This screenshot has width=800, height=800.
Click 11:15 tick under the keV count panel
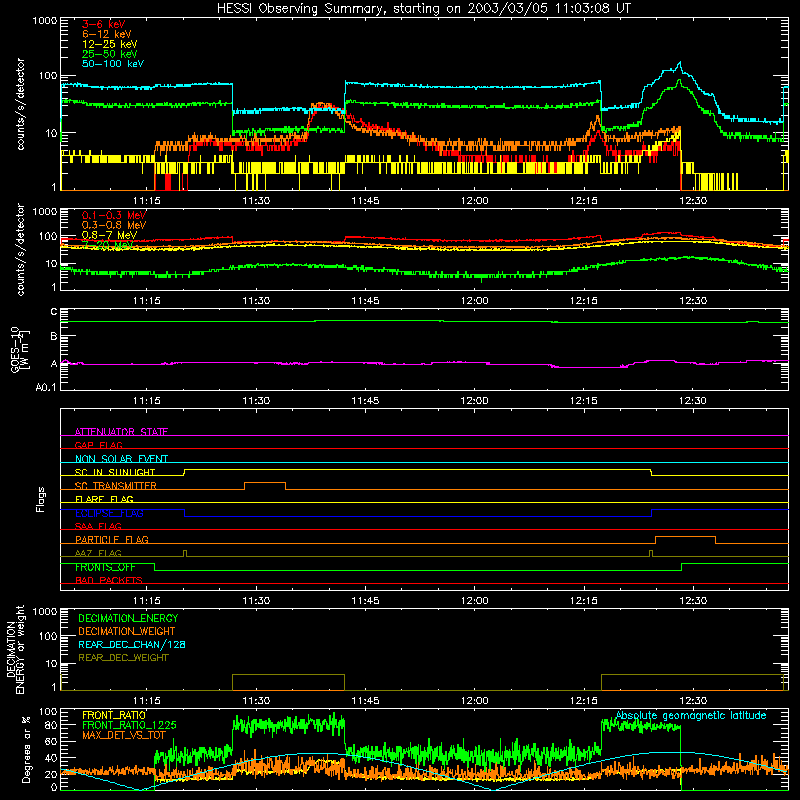tap(147, 201)
